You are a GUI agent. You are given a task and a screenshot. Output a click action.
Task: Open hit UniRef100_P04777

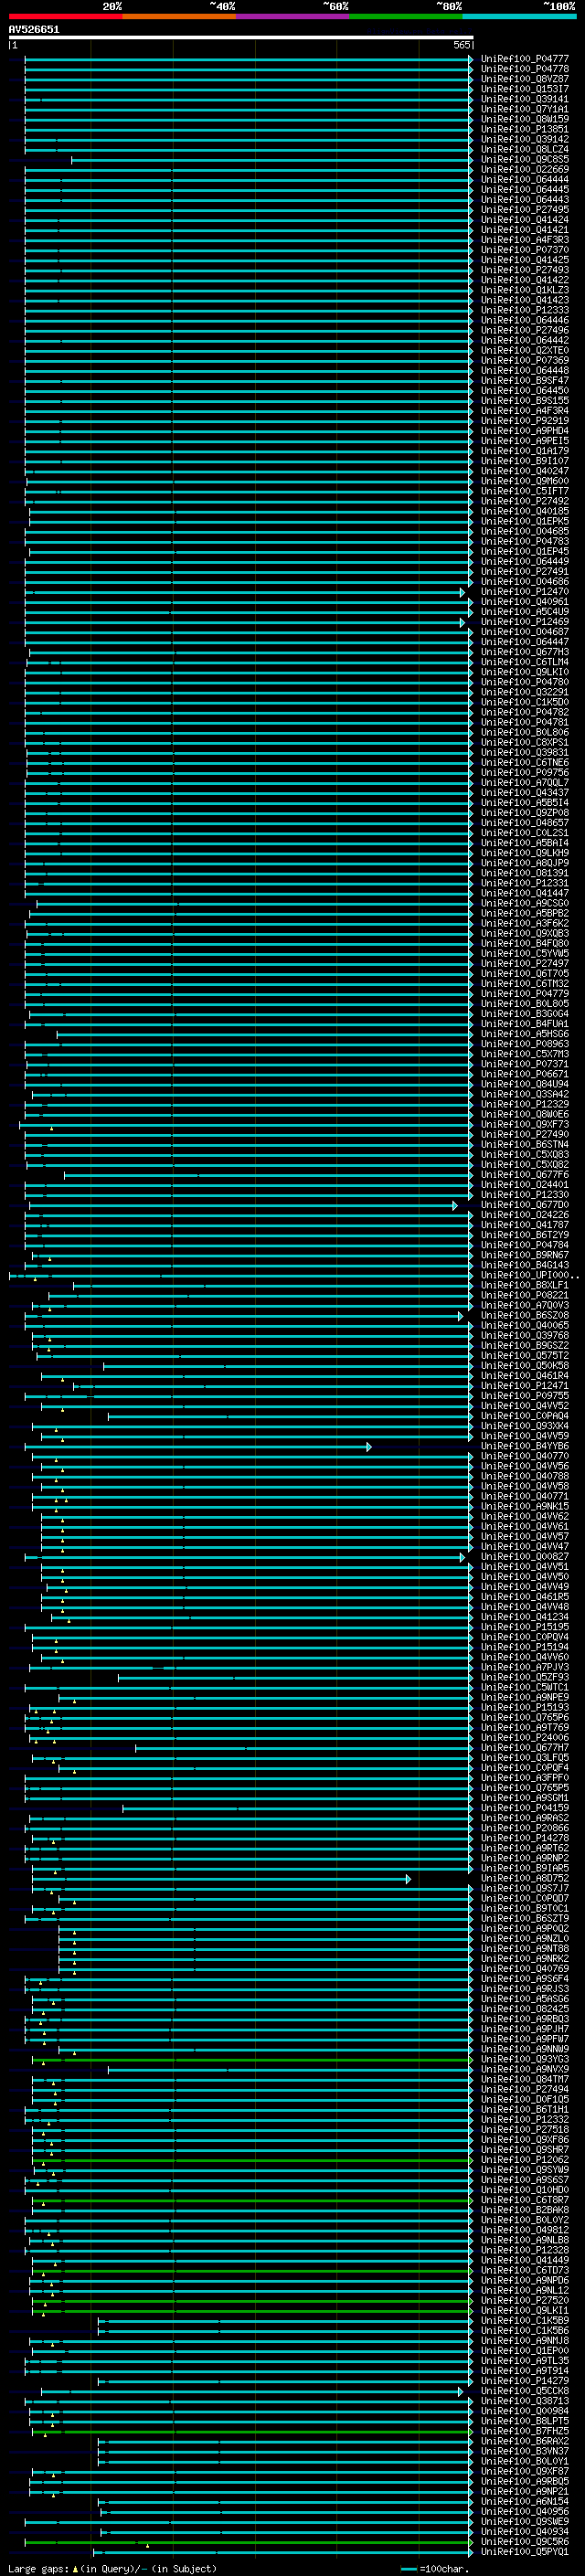525,59
